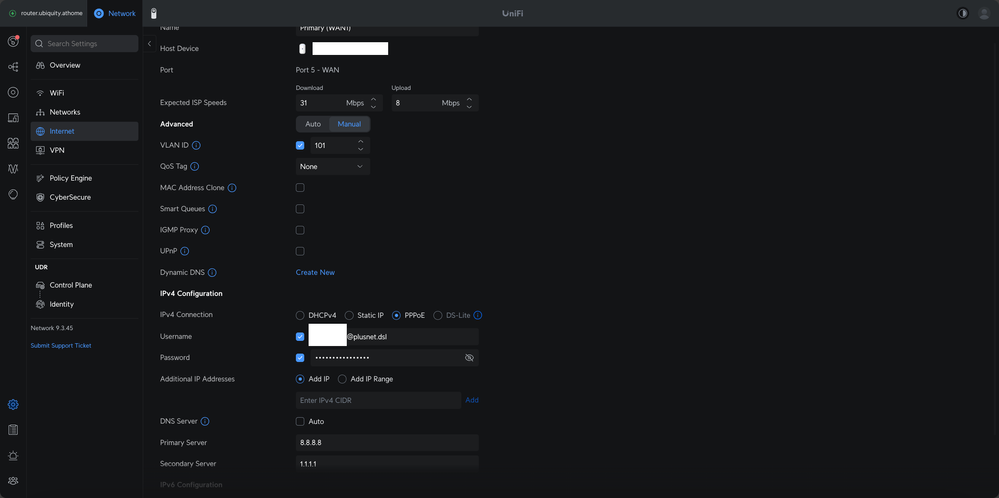Click the Download speed stepper arrows
The width and height of the screenshot is (999, 498).
tap(373, 103)
